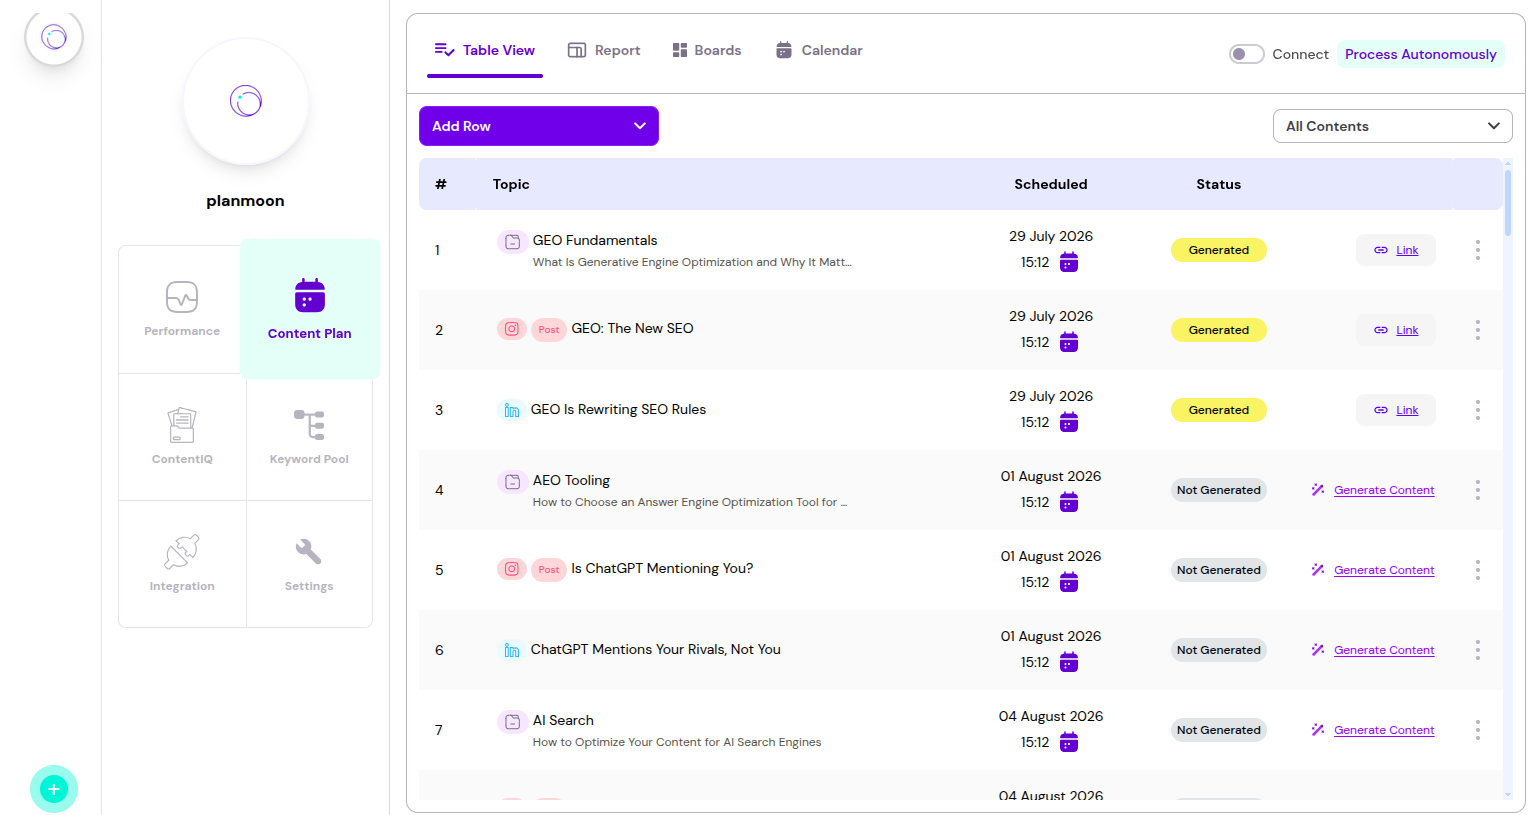The width and height of the screenshot is (1529, 815).
Task: Open more options for Is ChatGPT Mentioning You?
Action: click(x=1477, y=570)
